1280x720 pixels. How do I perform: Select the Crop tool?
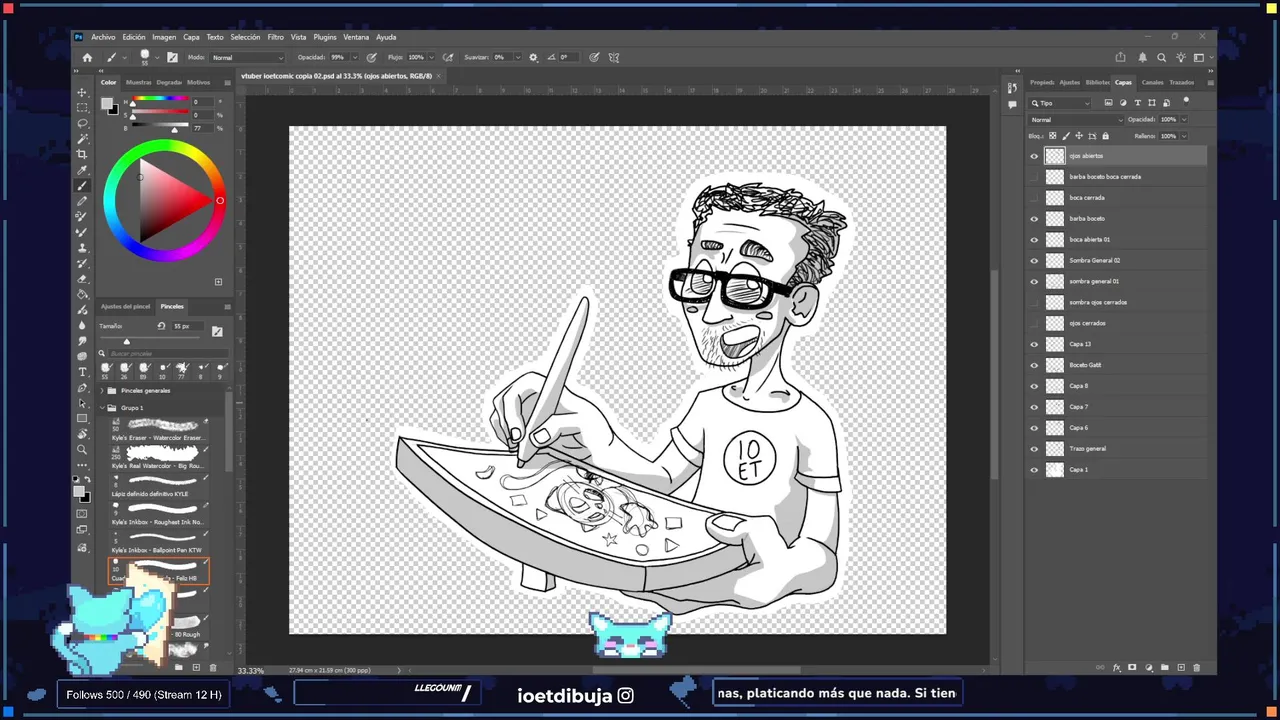(x=82, y=154)
